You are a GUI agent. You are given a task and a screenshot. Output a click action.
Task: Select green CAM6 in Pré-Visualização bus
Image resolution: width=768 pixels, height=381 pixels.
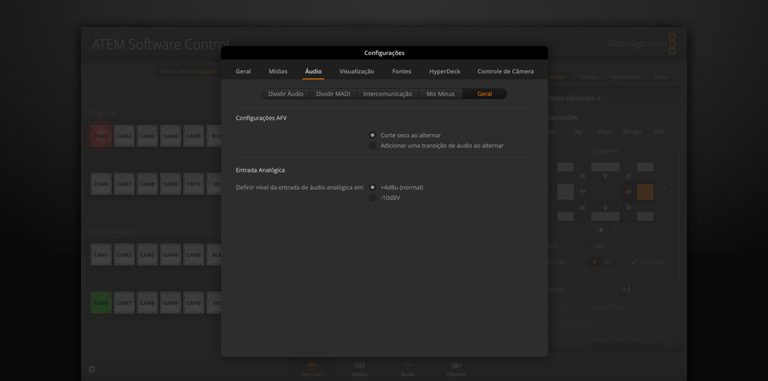click(101, 303)
